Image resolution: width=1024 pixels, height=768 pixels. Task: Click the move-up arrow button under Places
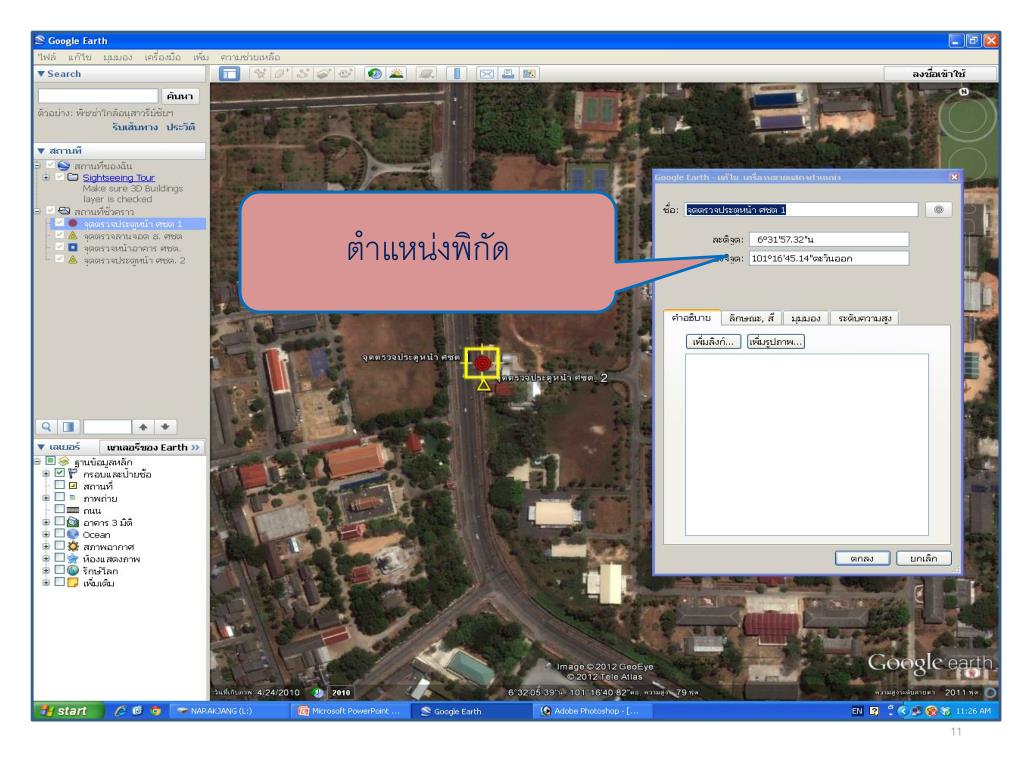click(x=143, y=427)
